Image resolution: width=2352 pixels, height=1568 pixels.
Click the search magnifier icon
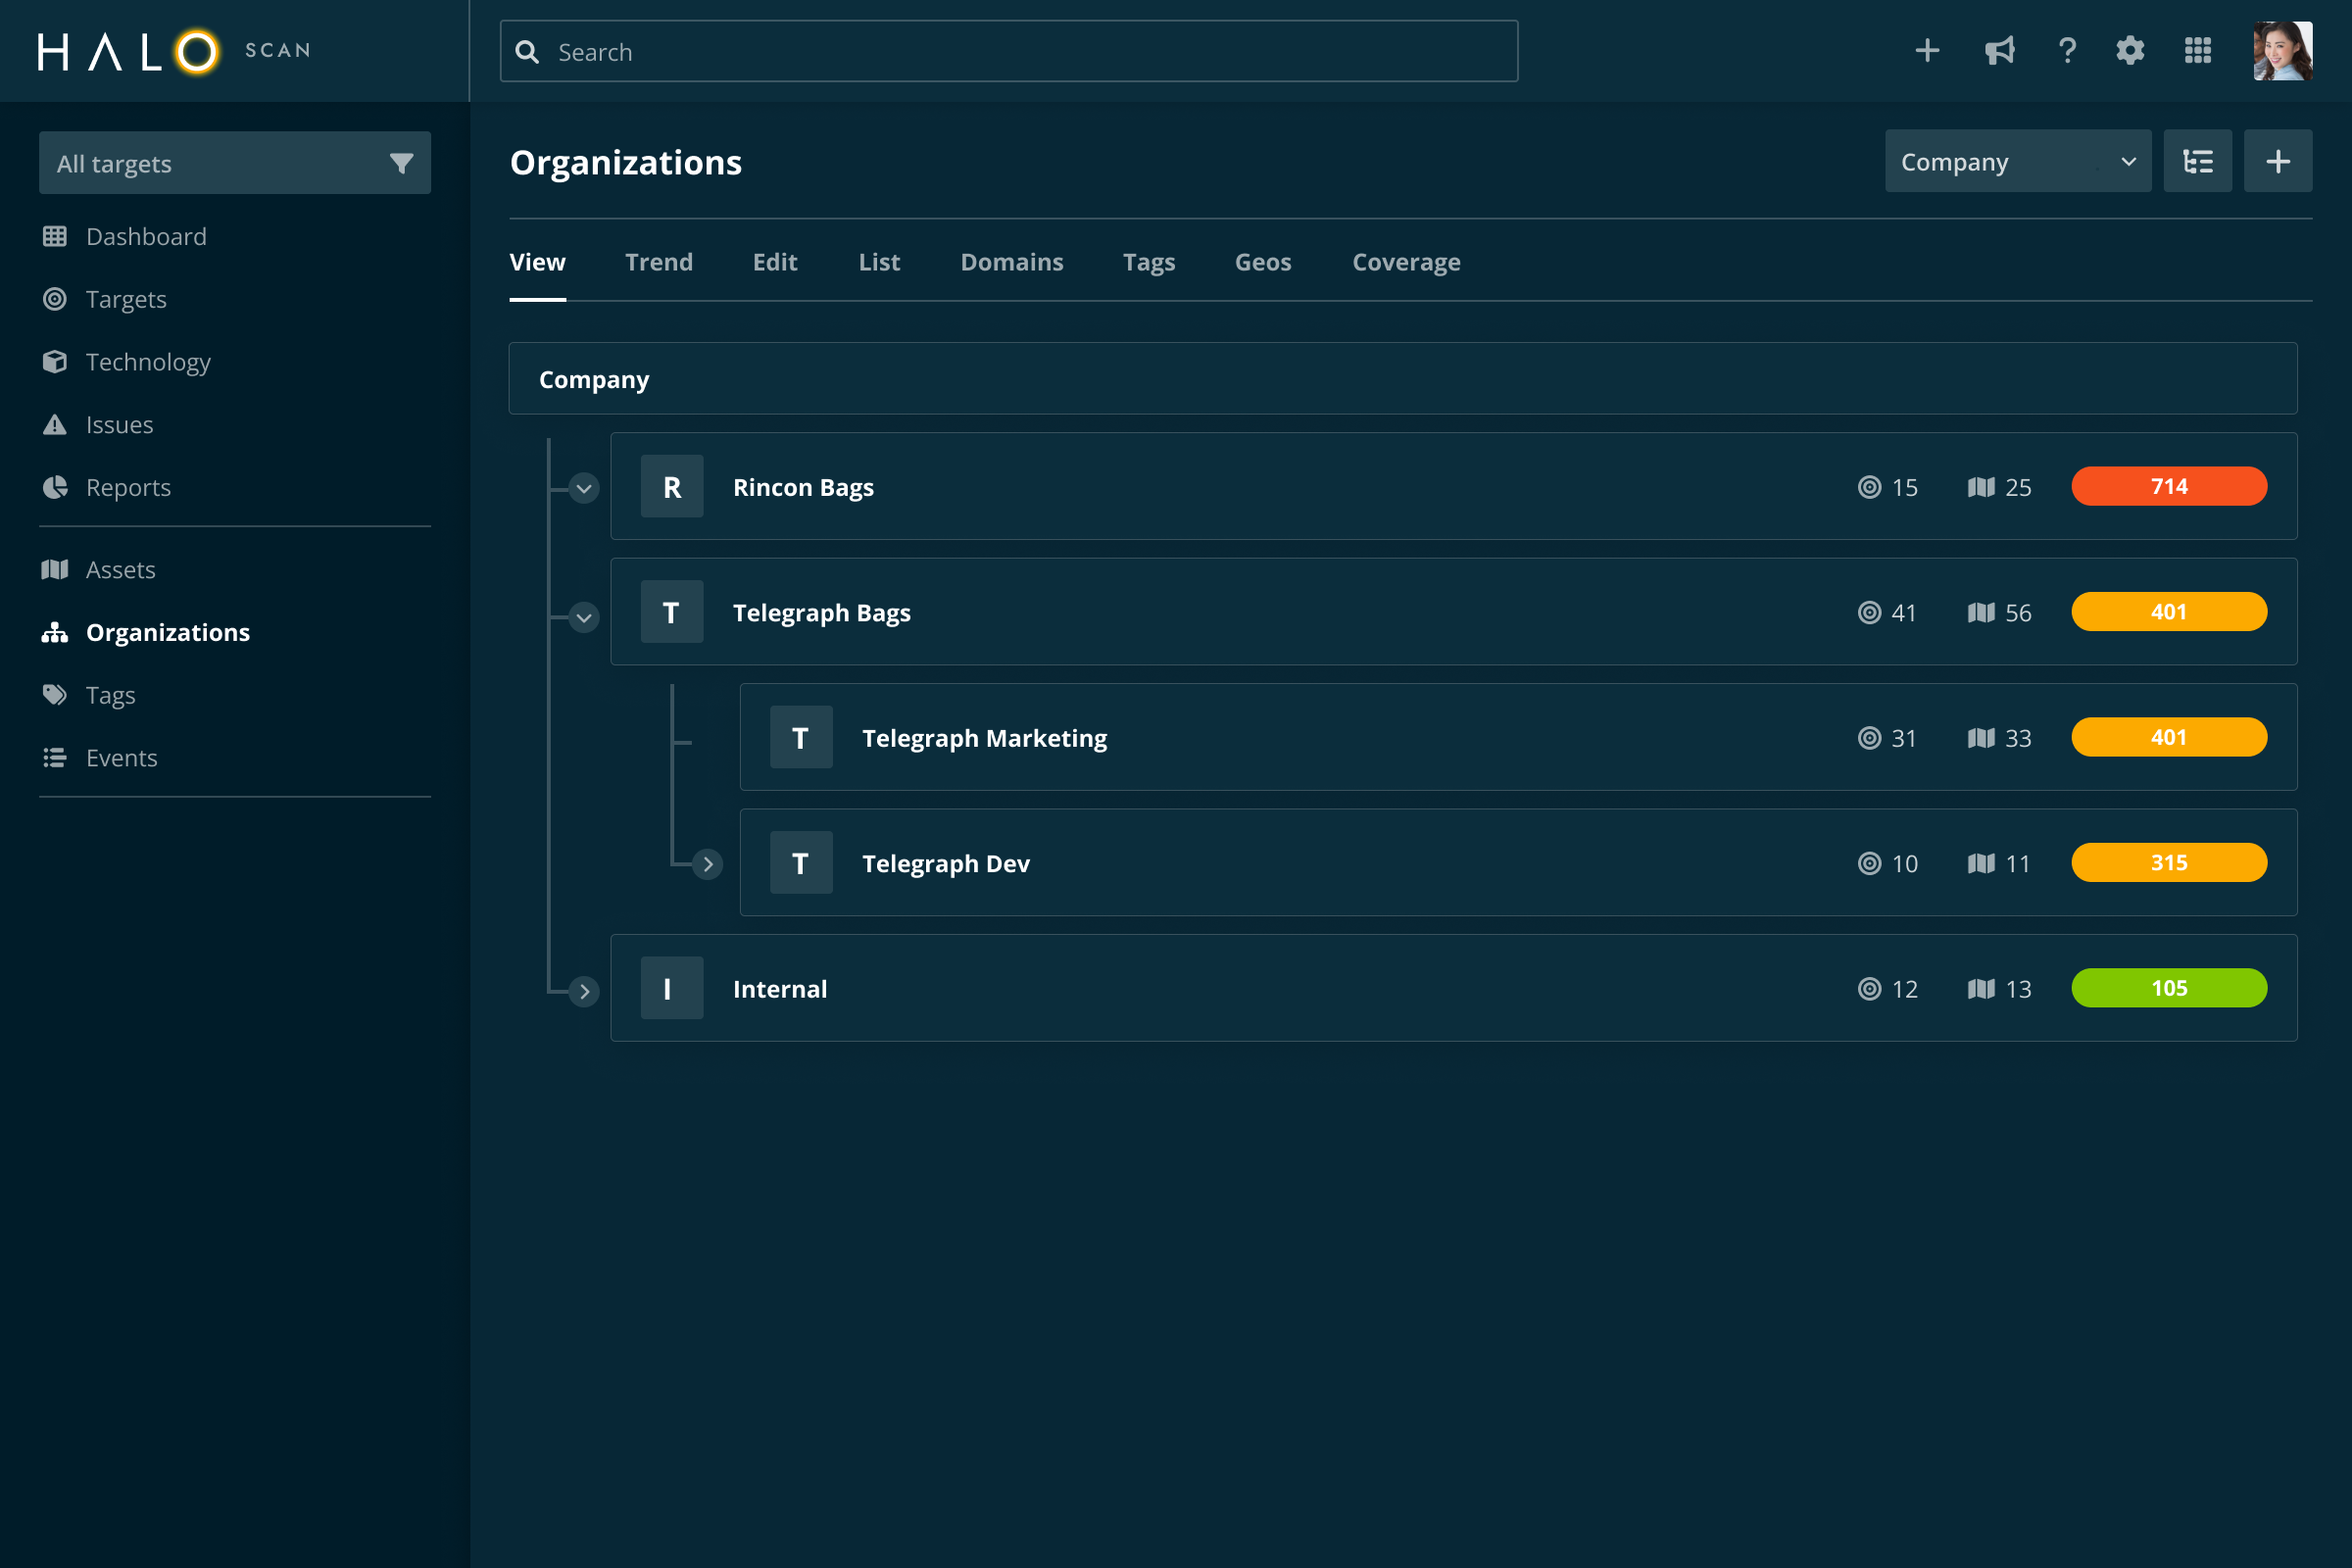click(527, 52)
